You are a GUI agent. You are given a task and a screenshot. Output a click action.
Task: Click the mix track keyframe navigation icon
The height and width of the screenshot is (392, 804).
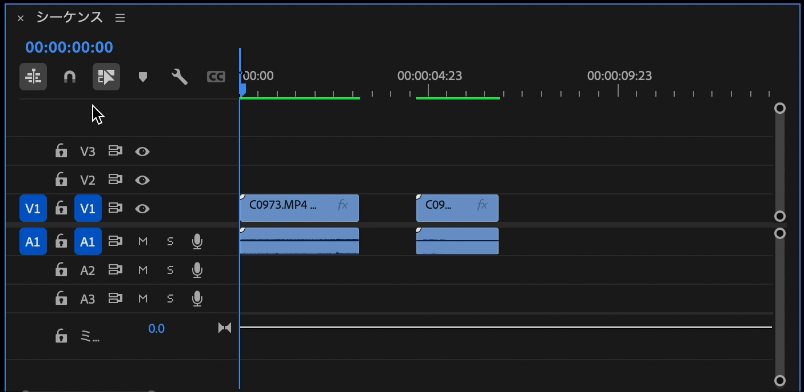point(225,327)
